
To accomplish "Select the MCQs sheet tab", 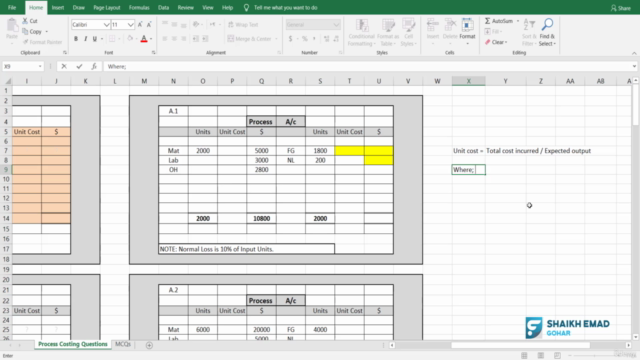I will (x=123, y=344).
